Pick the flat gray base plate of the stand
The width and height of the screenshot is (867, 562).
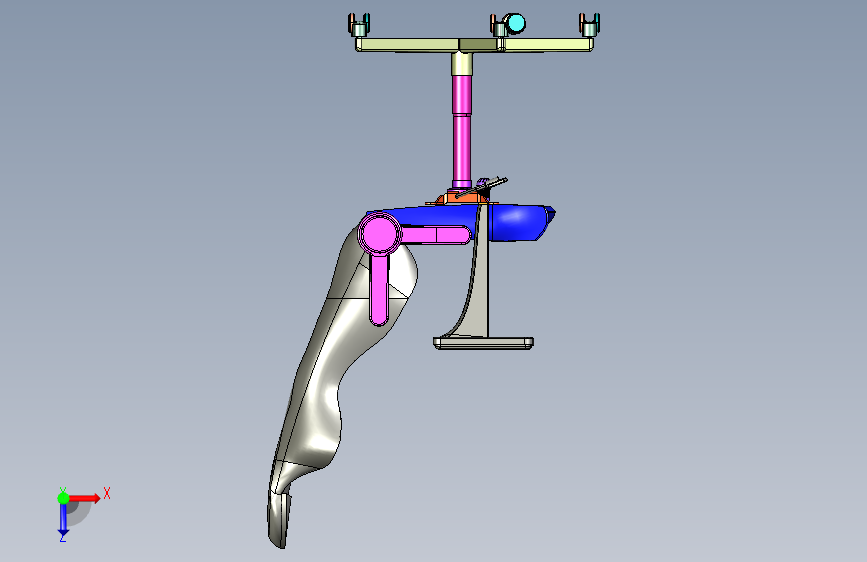point(483,344)
